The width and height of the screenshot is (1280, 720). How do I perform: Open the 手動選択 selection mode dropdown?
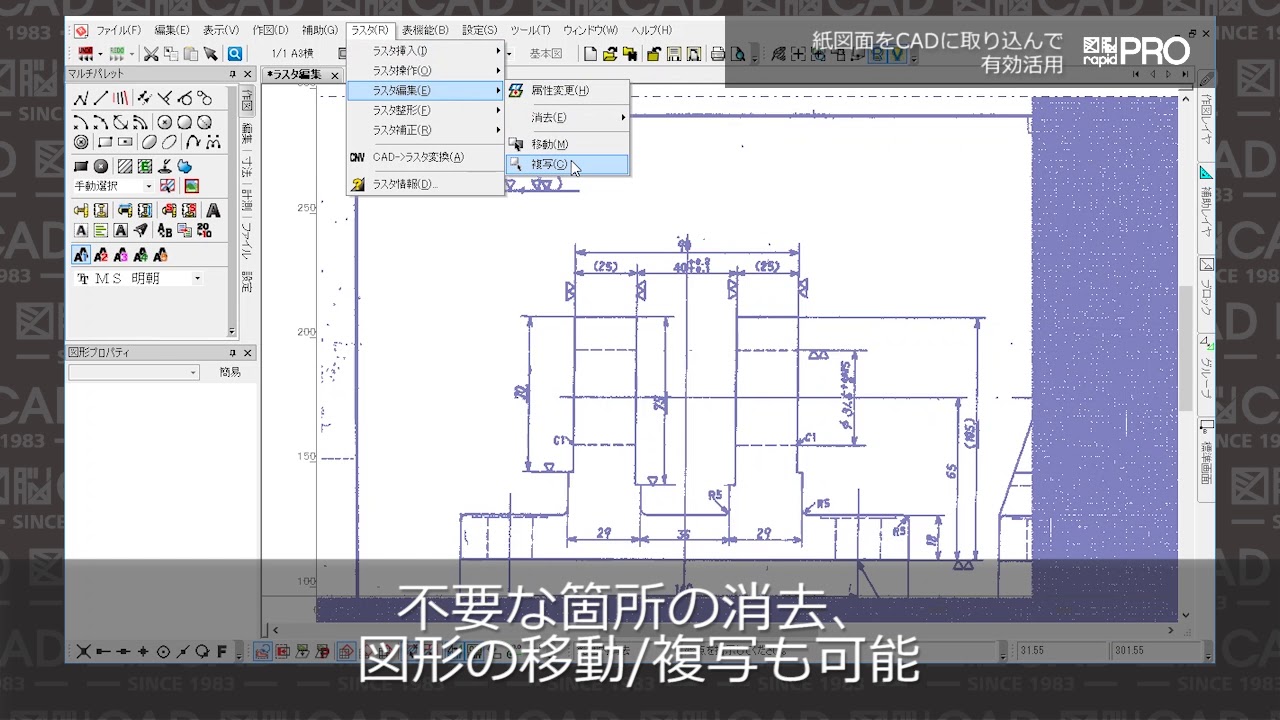point(148,186)
